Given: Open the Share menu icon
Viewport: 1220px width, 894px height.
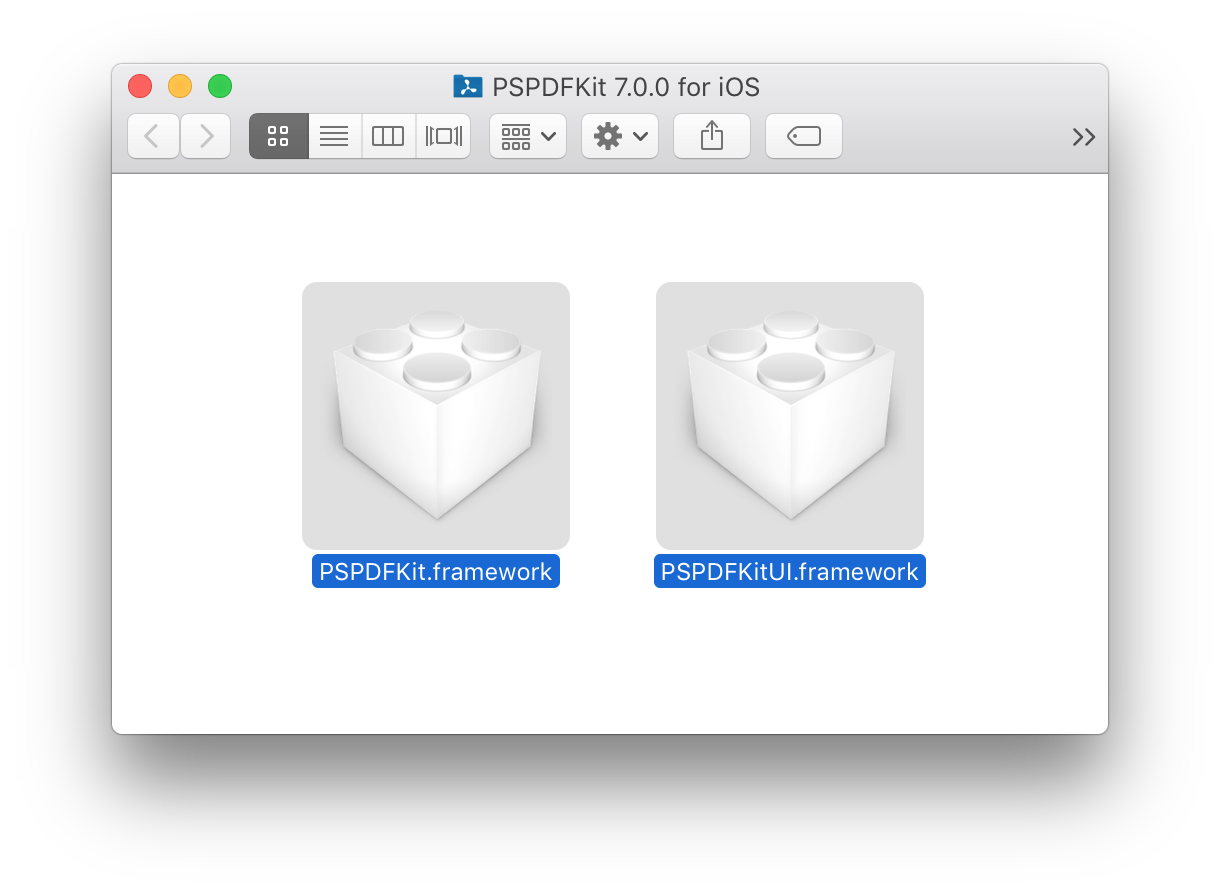Looking at the screenshot, I should pyautogui.click(x=711, y=136).
